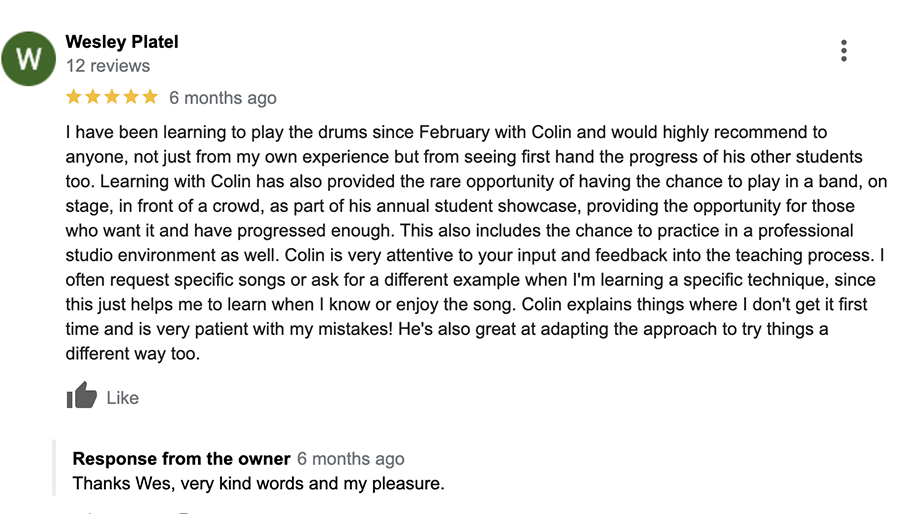The height and width of the screenshot is (514, 900).
Task: Click the review line starting studio environment as well
Action: [475, 255]
